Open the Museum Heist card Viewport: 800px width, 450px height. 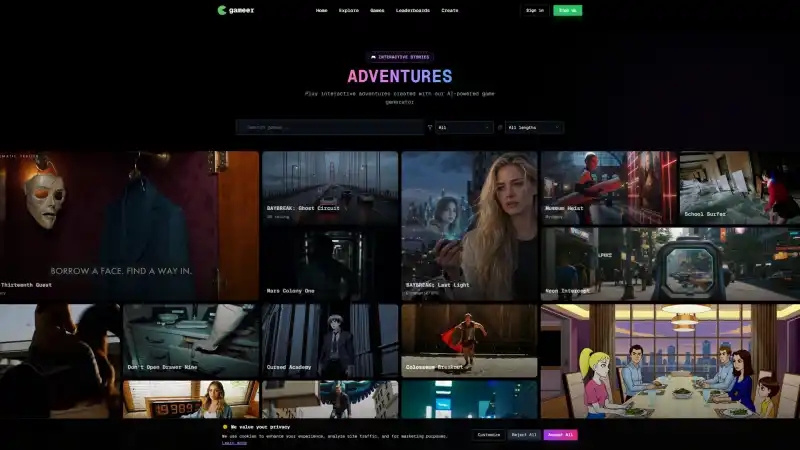609,188
